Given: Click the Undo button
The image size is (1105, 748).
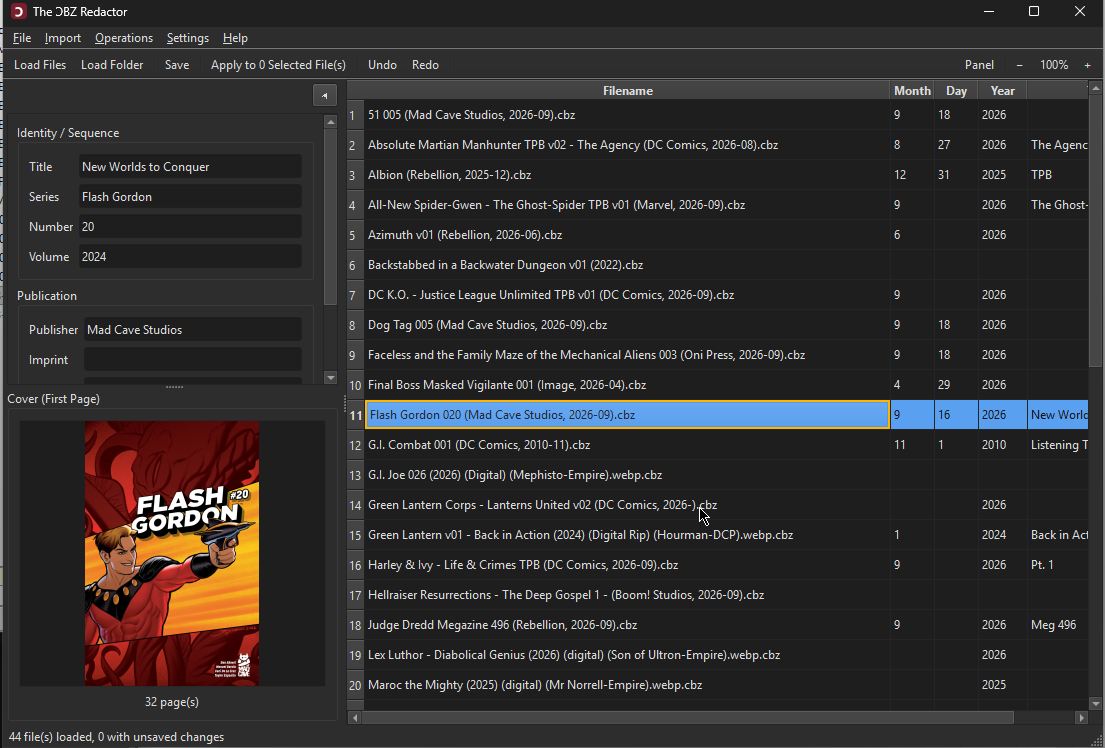Looking at the screenshot, I should click(382, 65).
